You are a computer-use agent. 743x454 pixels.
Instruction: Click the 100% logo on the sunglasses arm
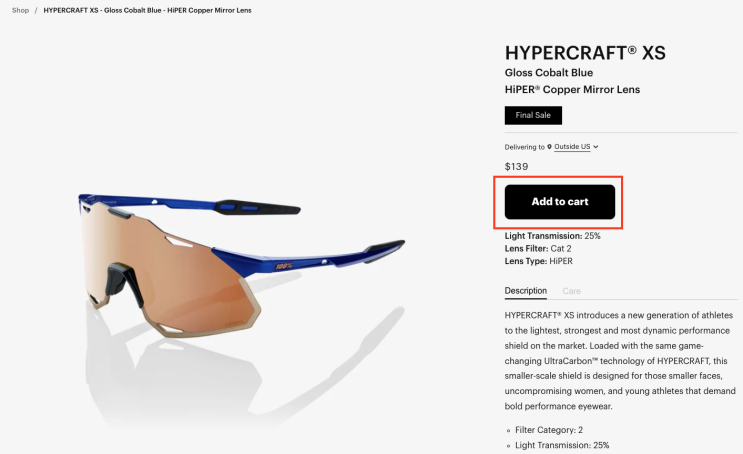(284, 266)
